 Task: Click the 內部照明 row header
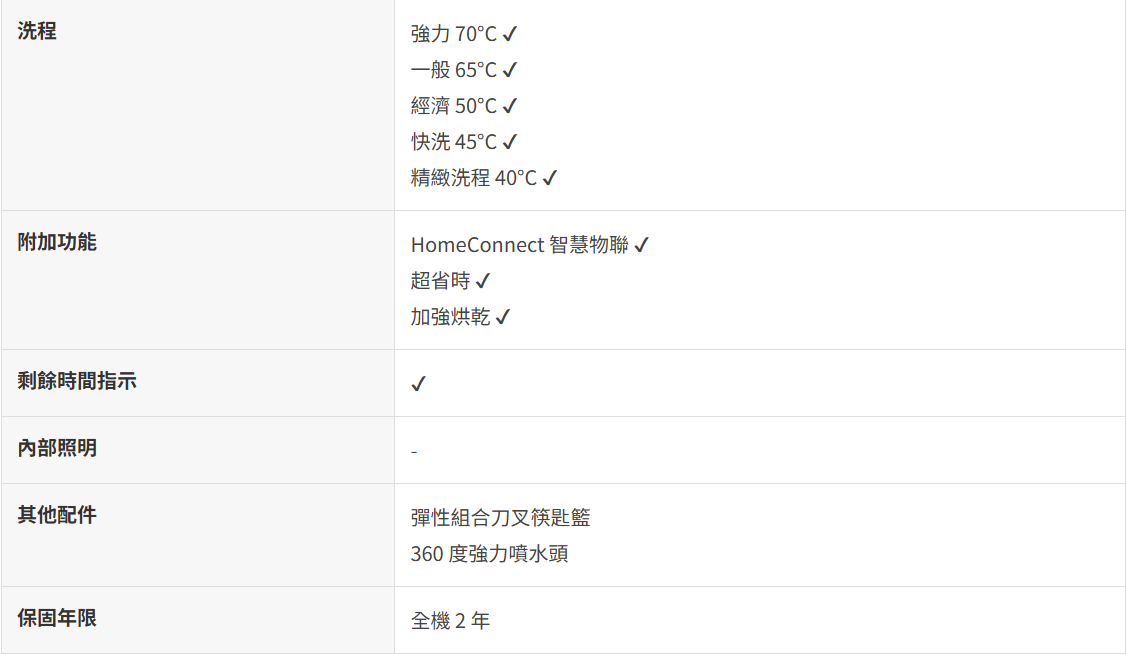point(57,448)
